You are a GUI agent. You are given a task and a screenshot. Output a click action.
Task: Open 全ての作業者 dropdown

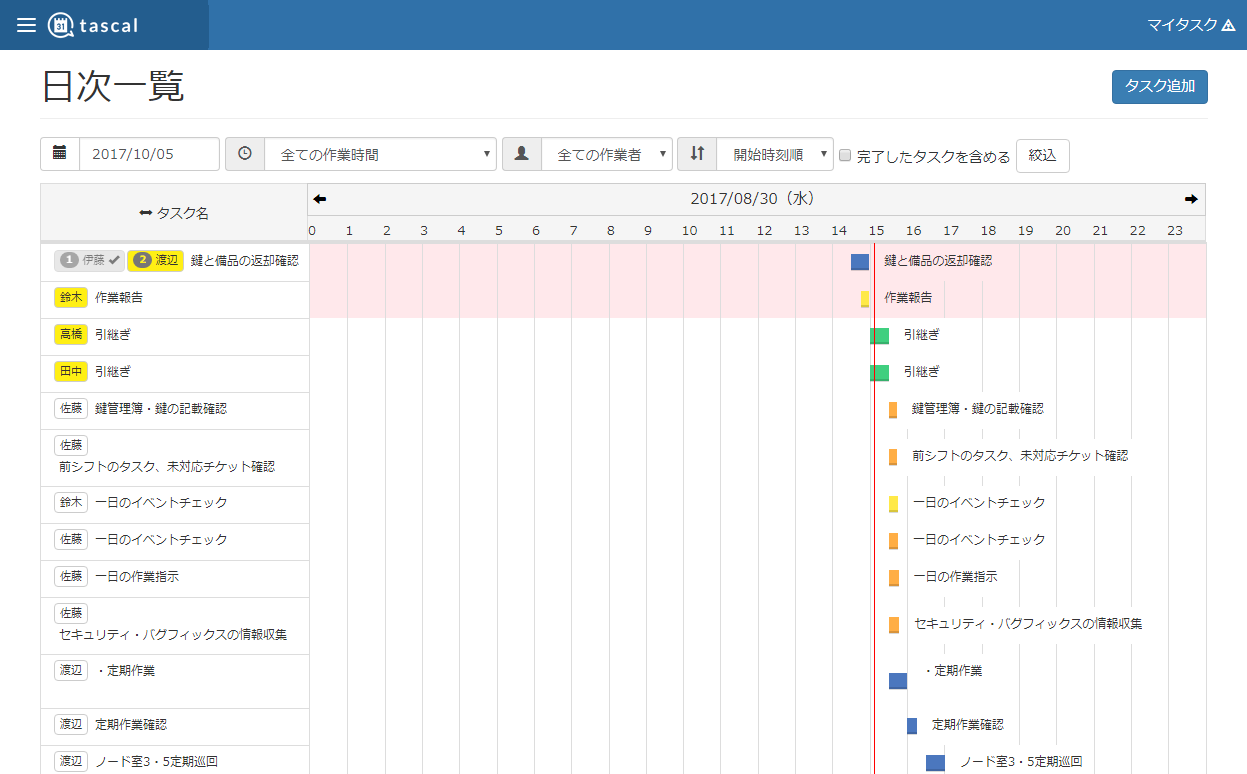pos(607,154)
